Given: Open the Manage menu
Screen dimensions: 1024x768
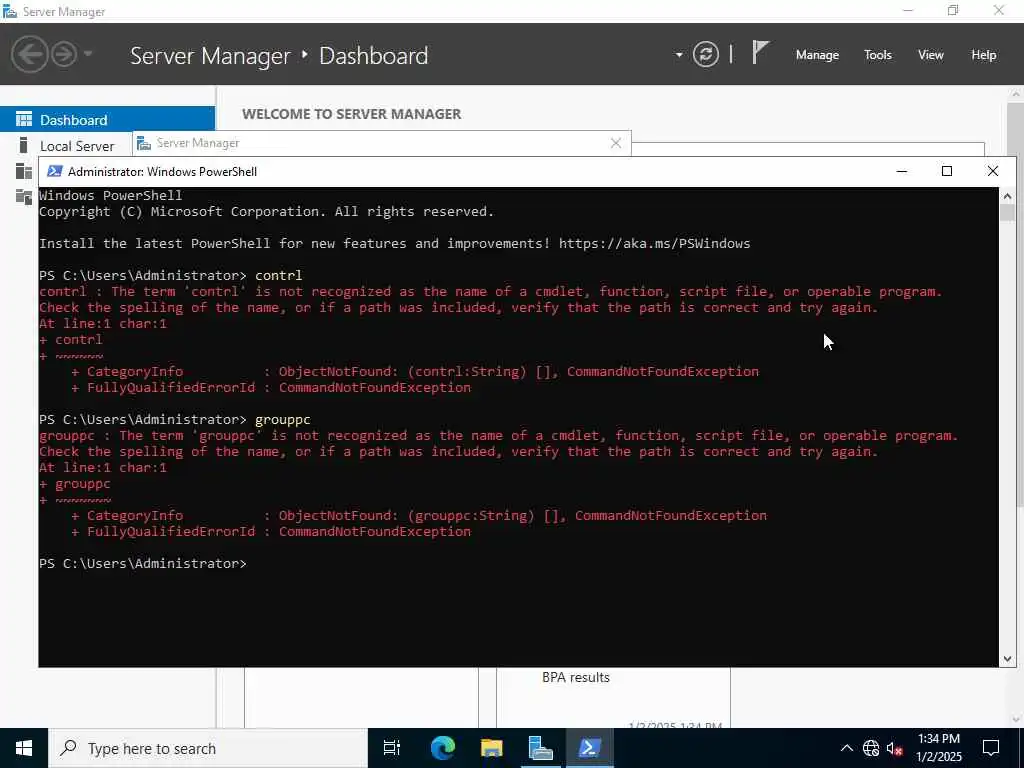Looking at the screenshot, I should pos(817,55).
